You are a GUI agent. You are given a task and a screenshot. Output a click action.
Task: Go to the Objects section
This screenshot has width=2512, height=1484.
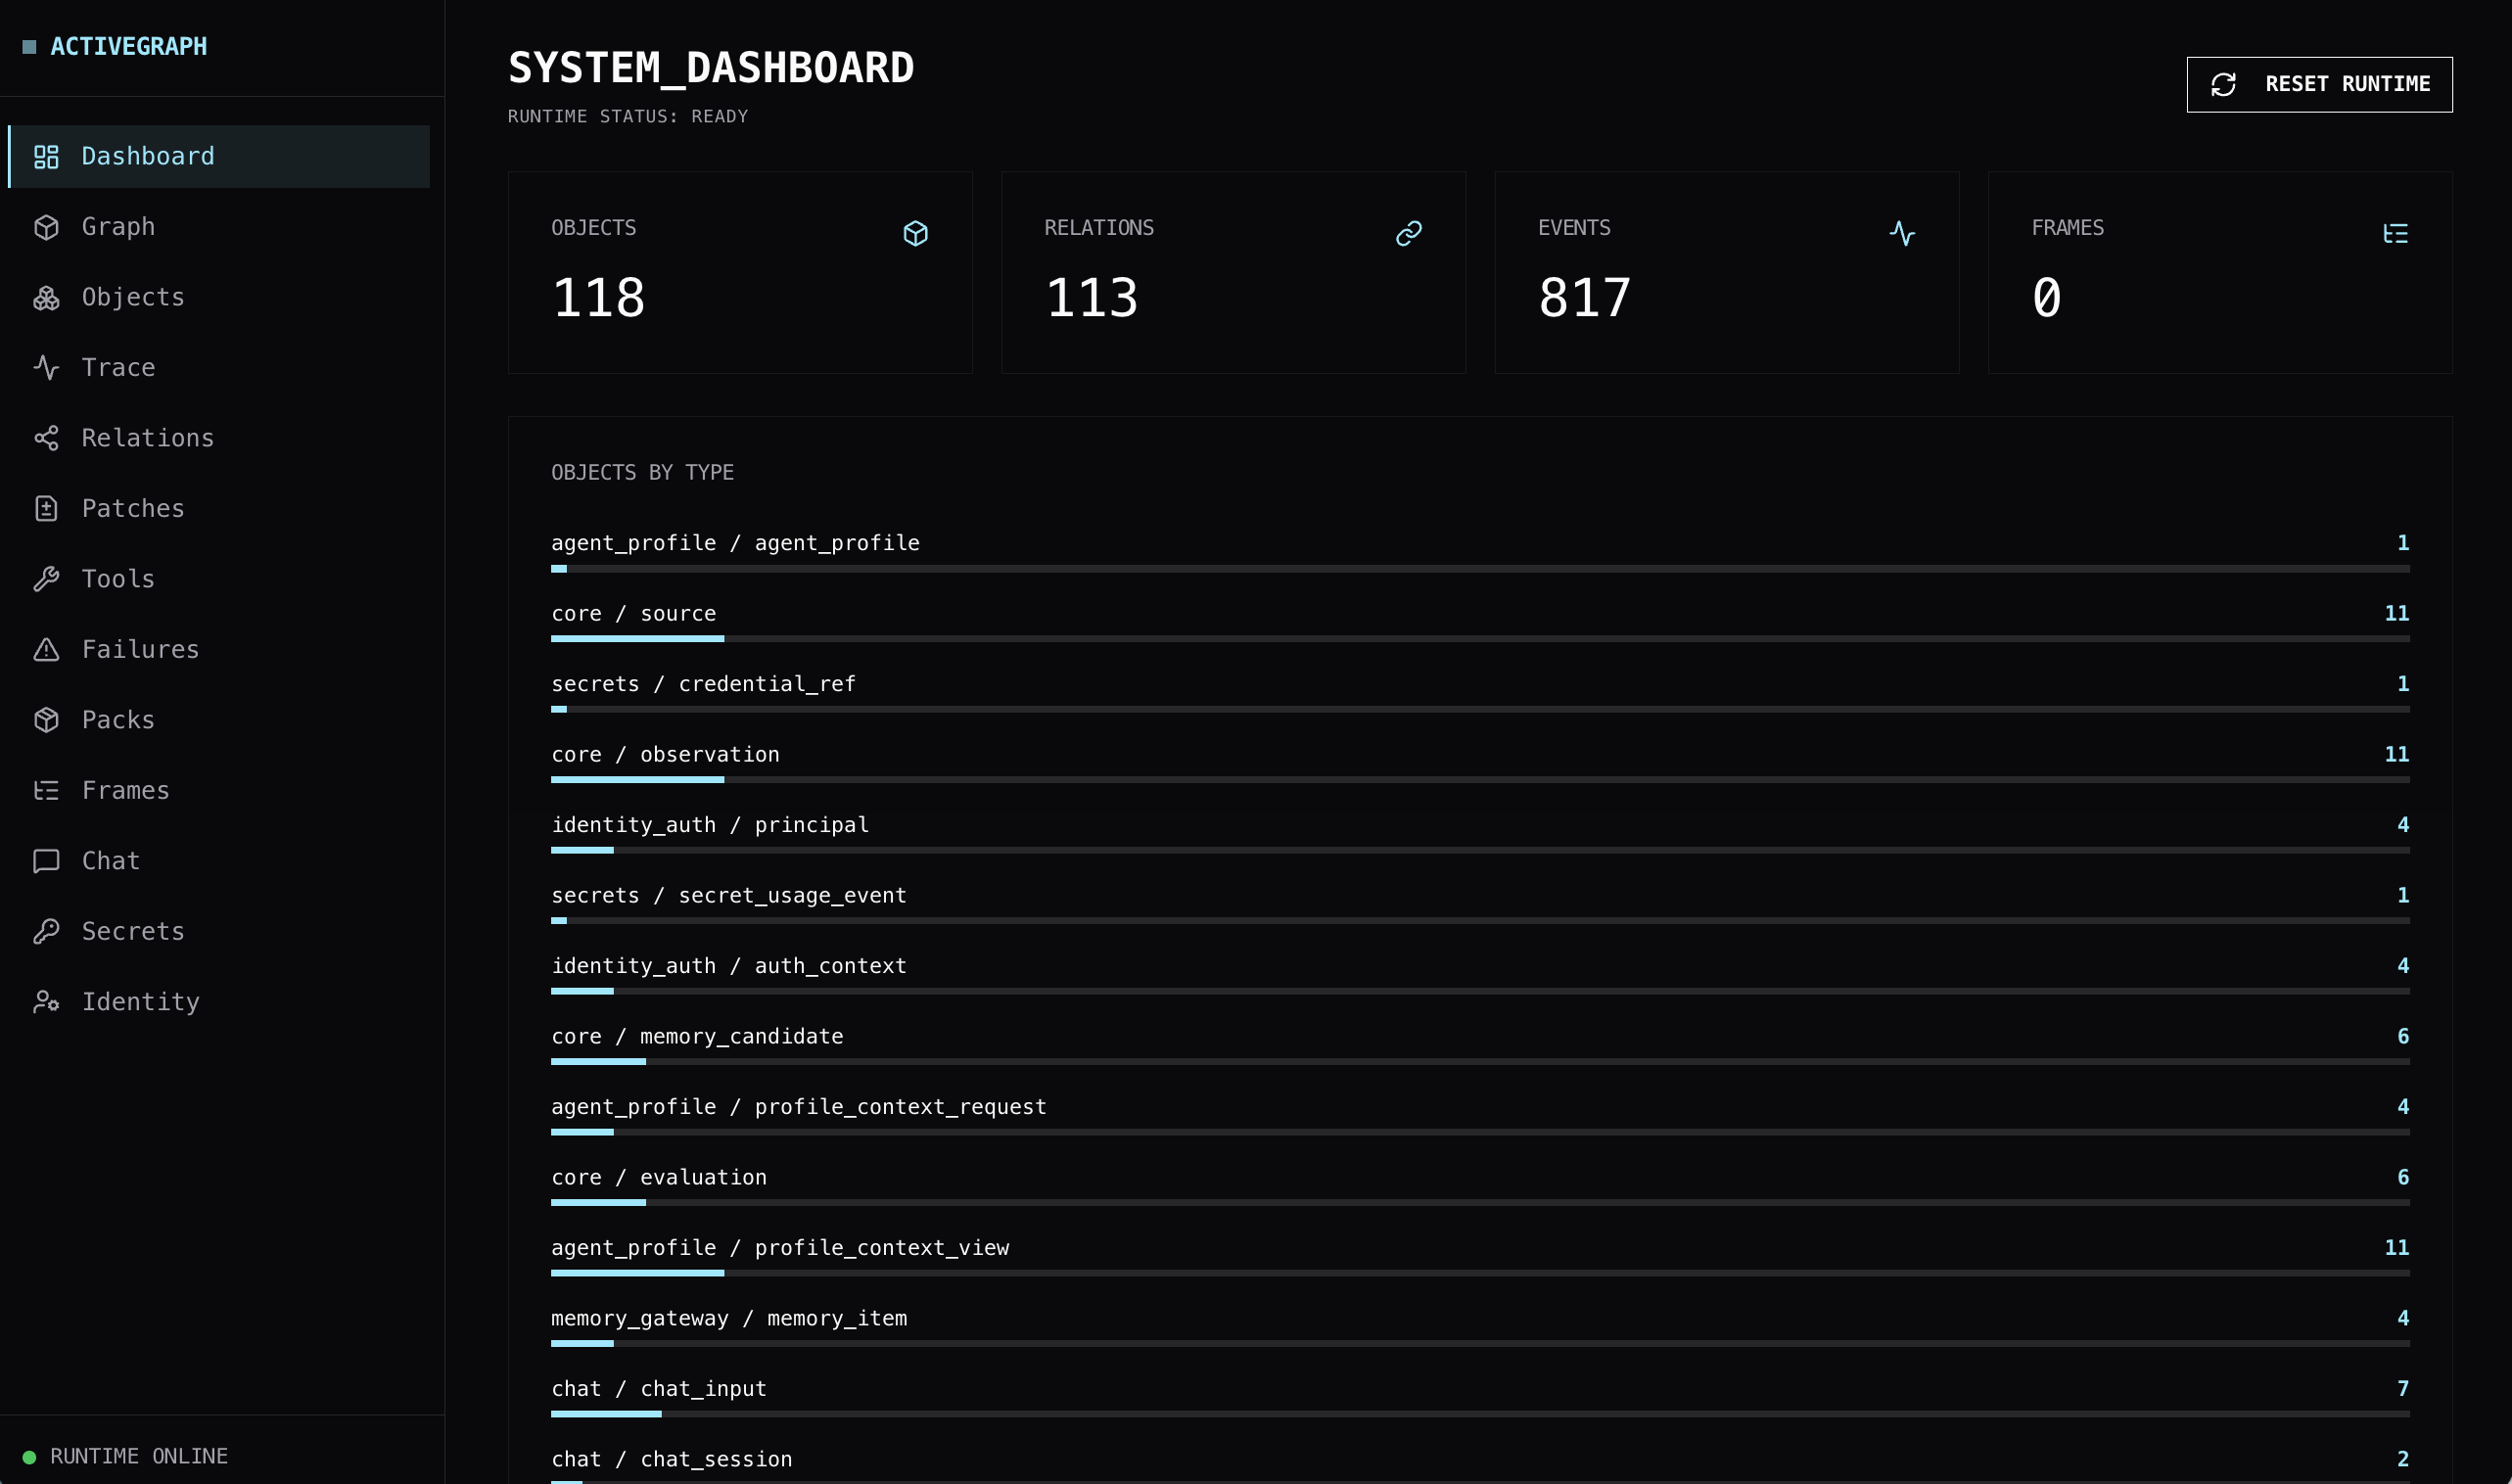219,298
